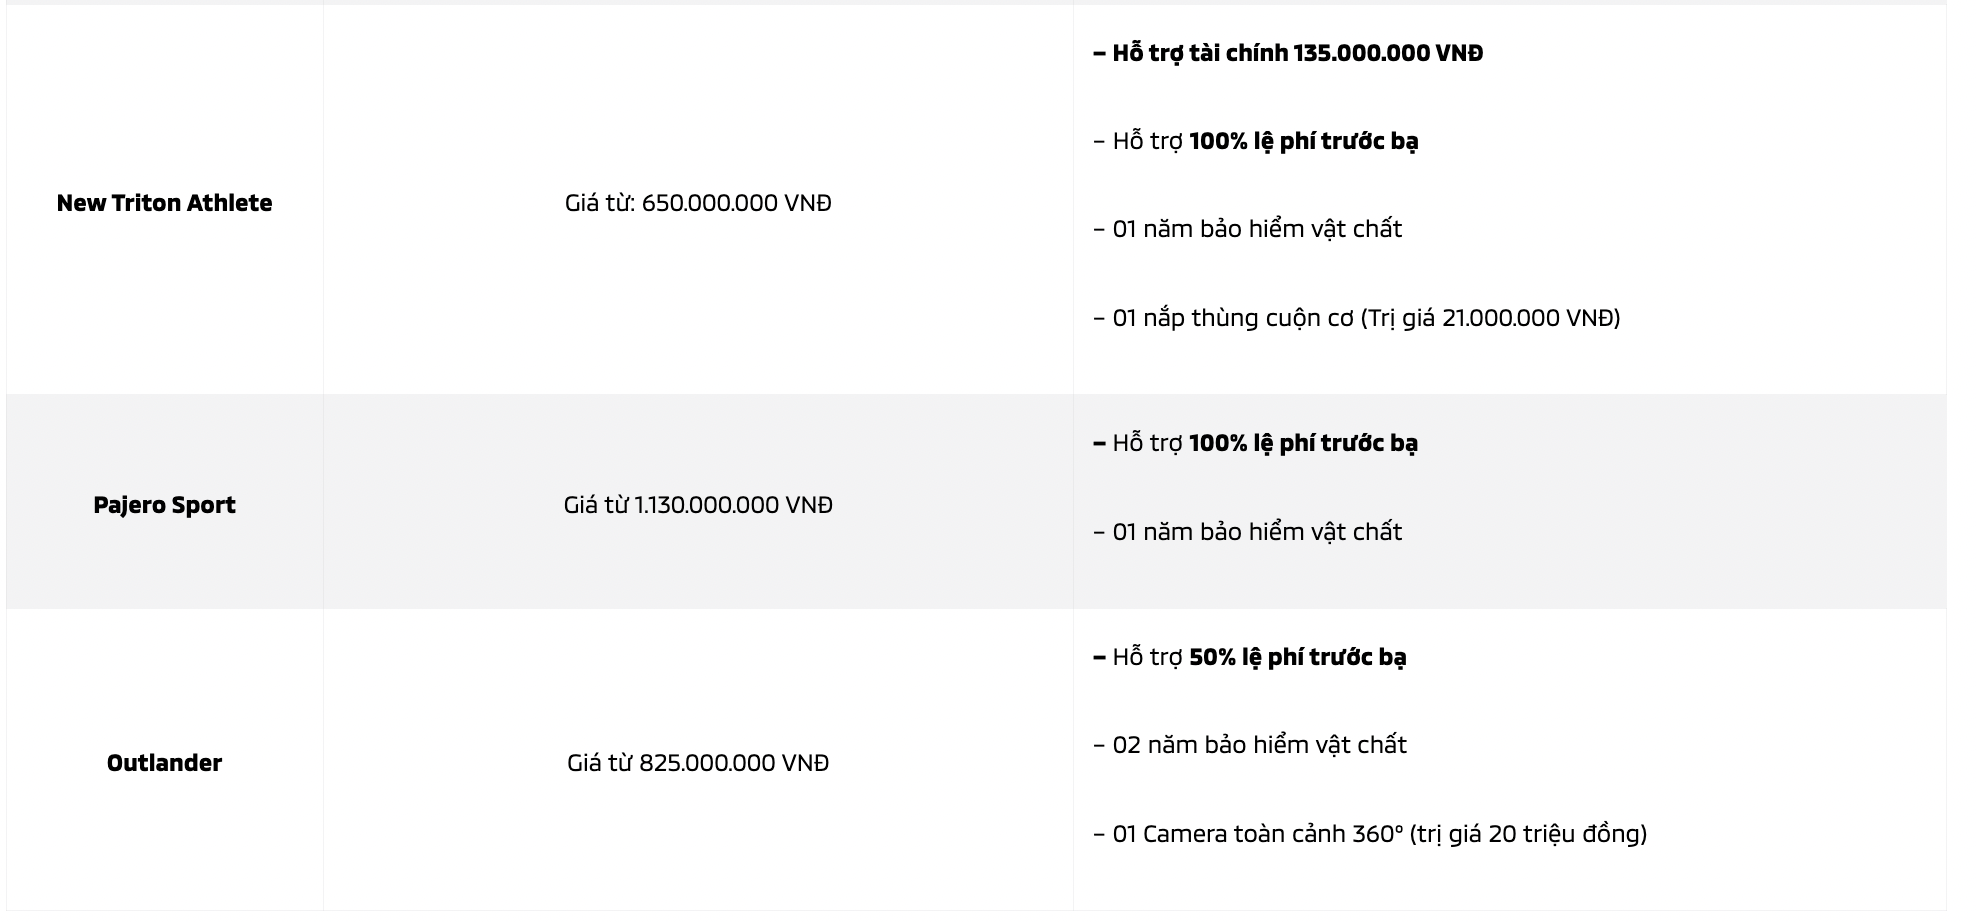Image resolution: width=1976 pixels, height=922 pixels.
Task: Click Triton's 100% lệ phí trước bạ line
Action: [x=1256, y=141]
